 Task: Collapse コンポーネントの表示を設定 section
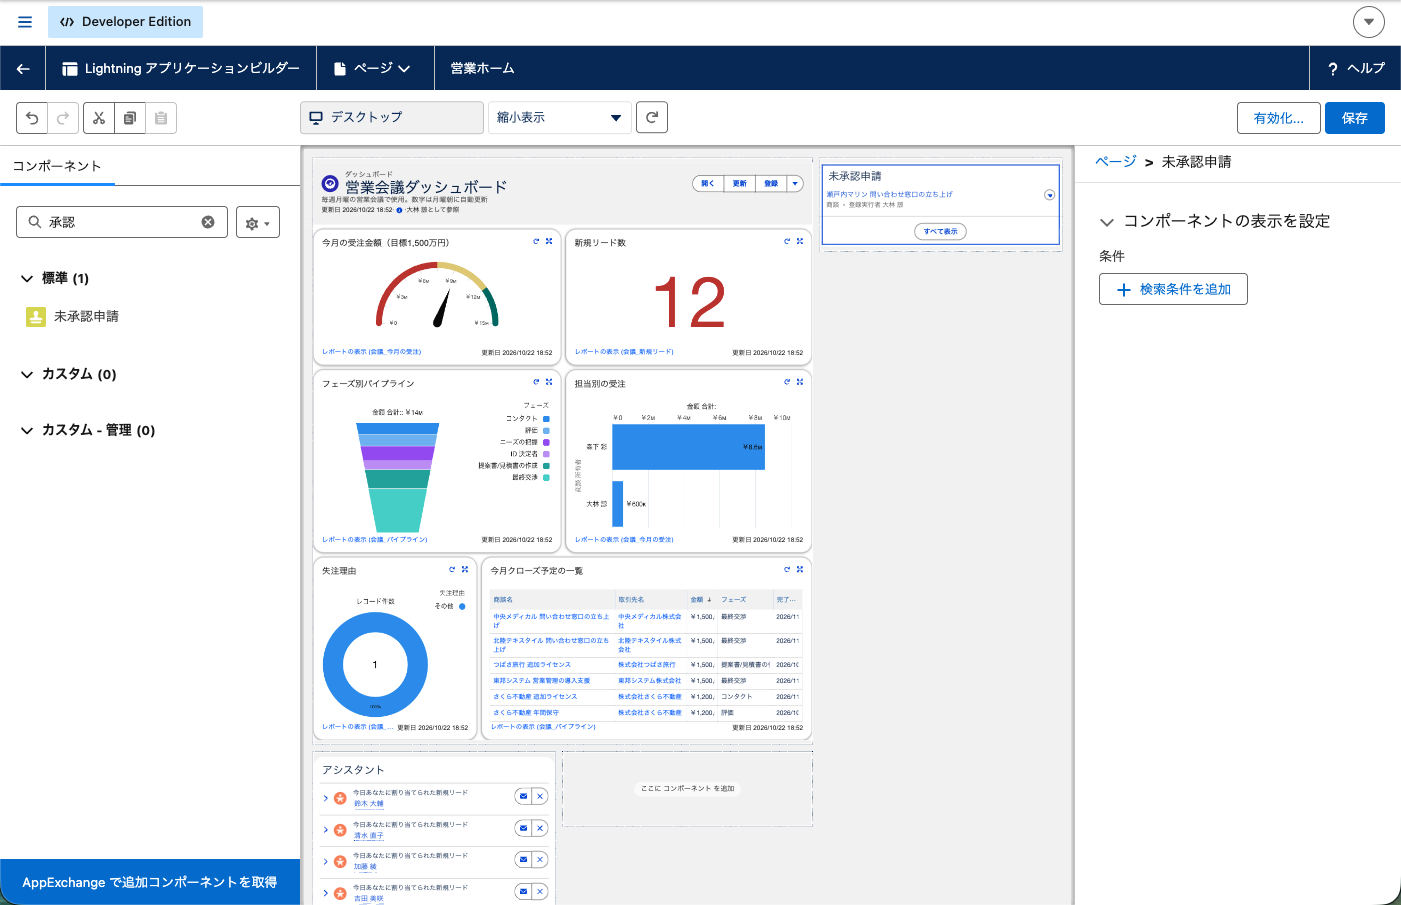pyautogui.click(x=1107, y=222)
